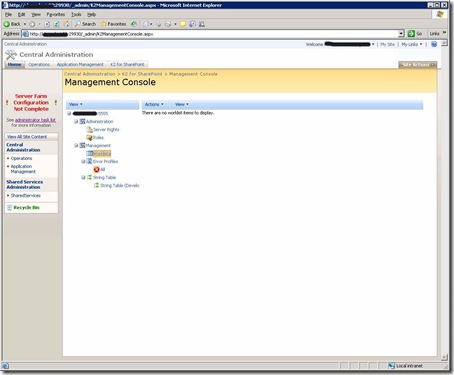The image size is (454, 375).
Task: Open the File menu
Action: (x=8, y=14)
